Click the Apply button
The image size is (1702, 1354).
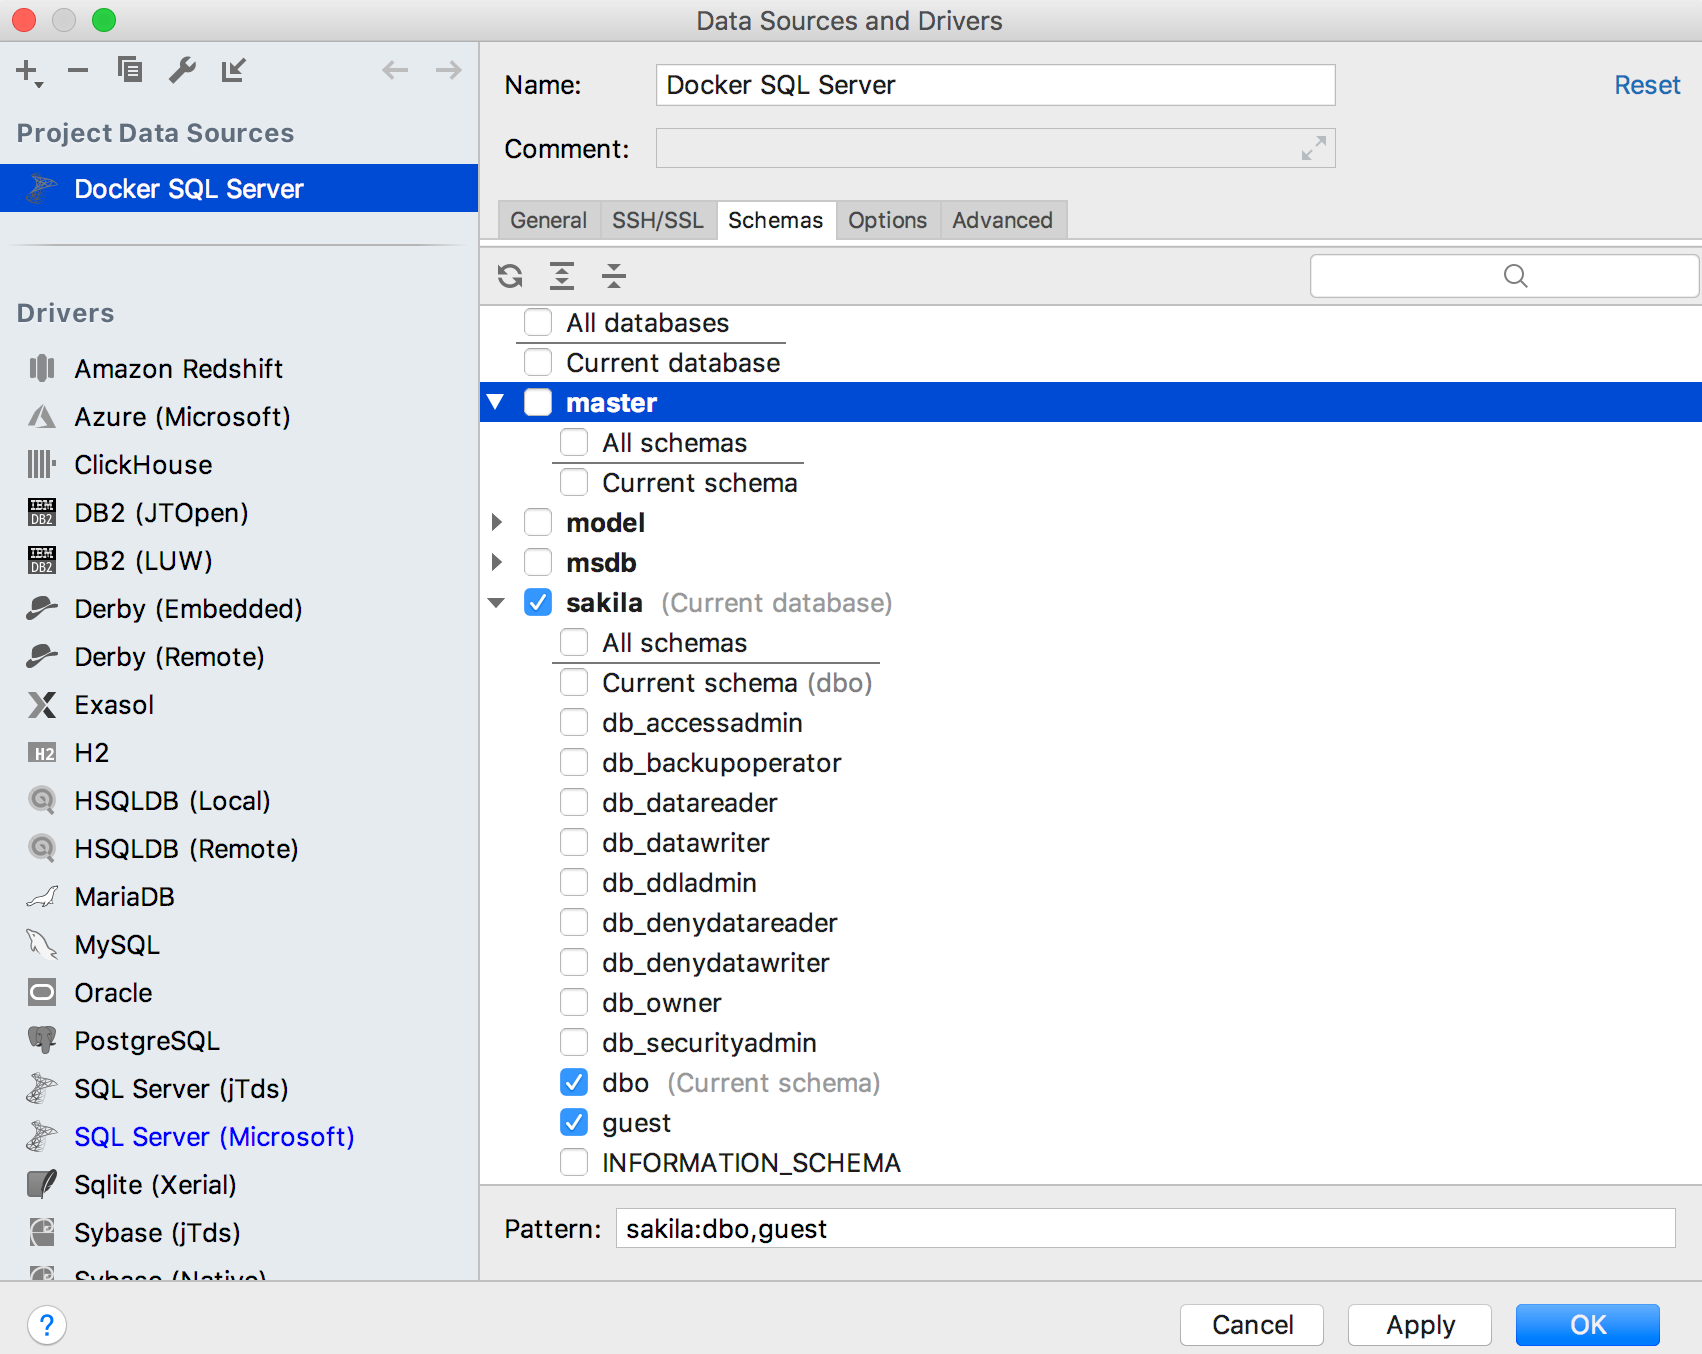1419,1325
